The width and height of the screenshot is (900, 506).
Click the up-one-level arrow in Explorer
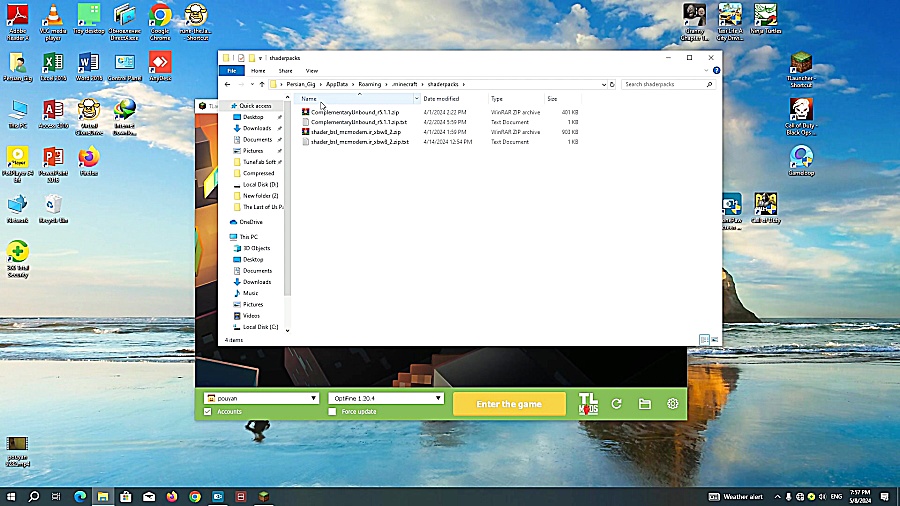pyautogui.click(x=262, y=84)
